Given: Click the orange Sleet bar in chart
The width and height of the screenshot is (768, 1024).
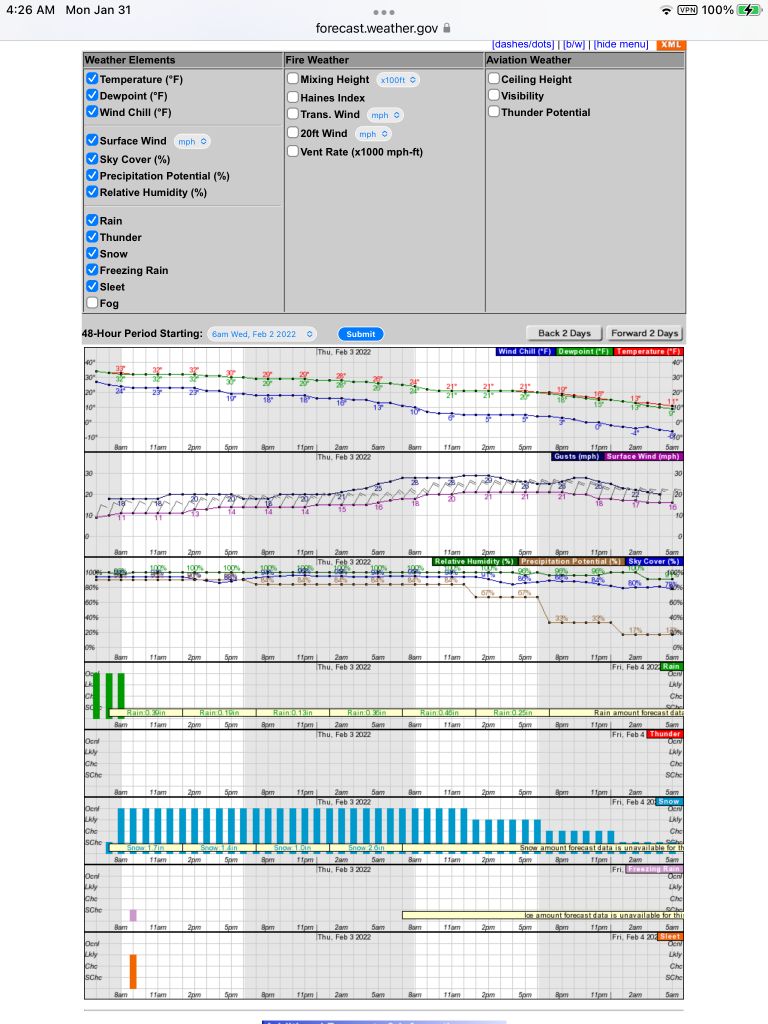Looking at the screenshot, I should 133,971.
